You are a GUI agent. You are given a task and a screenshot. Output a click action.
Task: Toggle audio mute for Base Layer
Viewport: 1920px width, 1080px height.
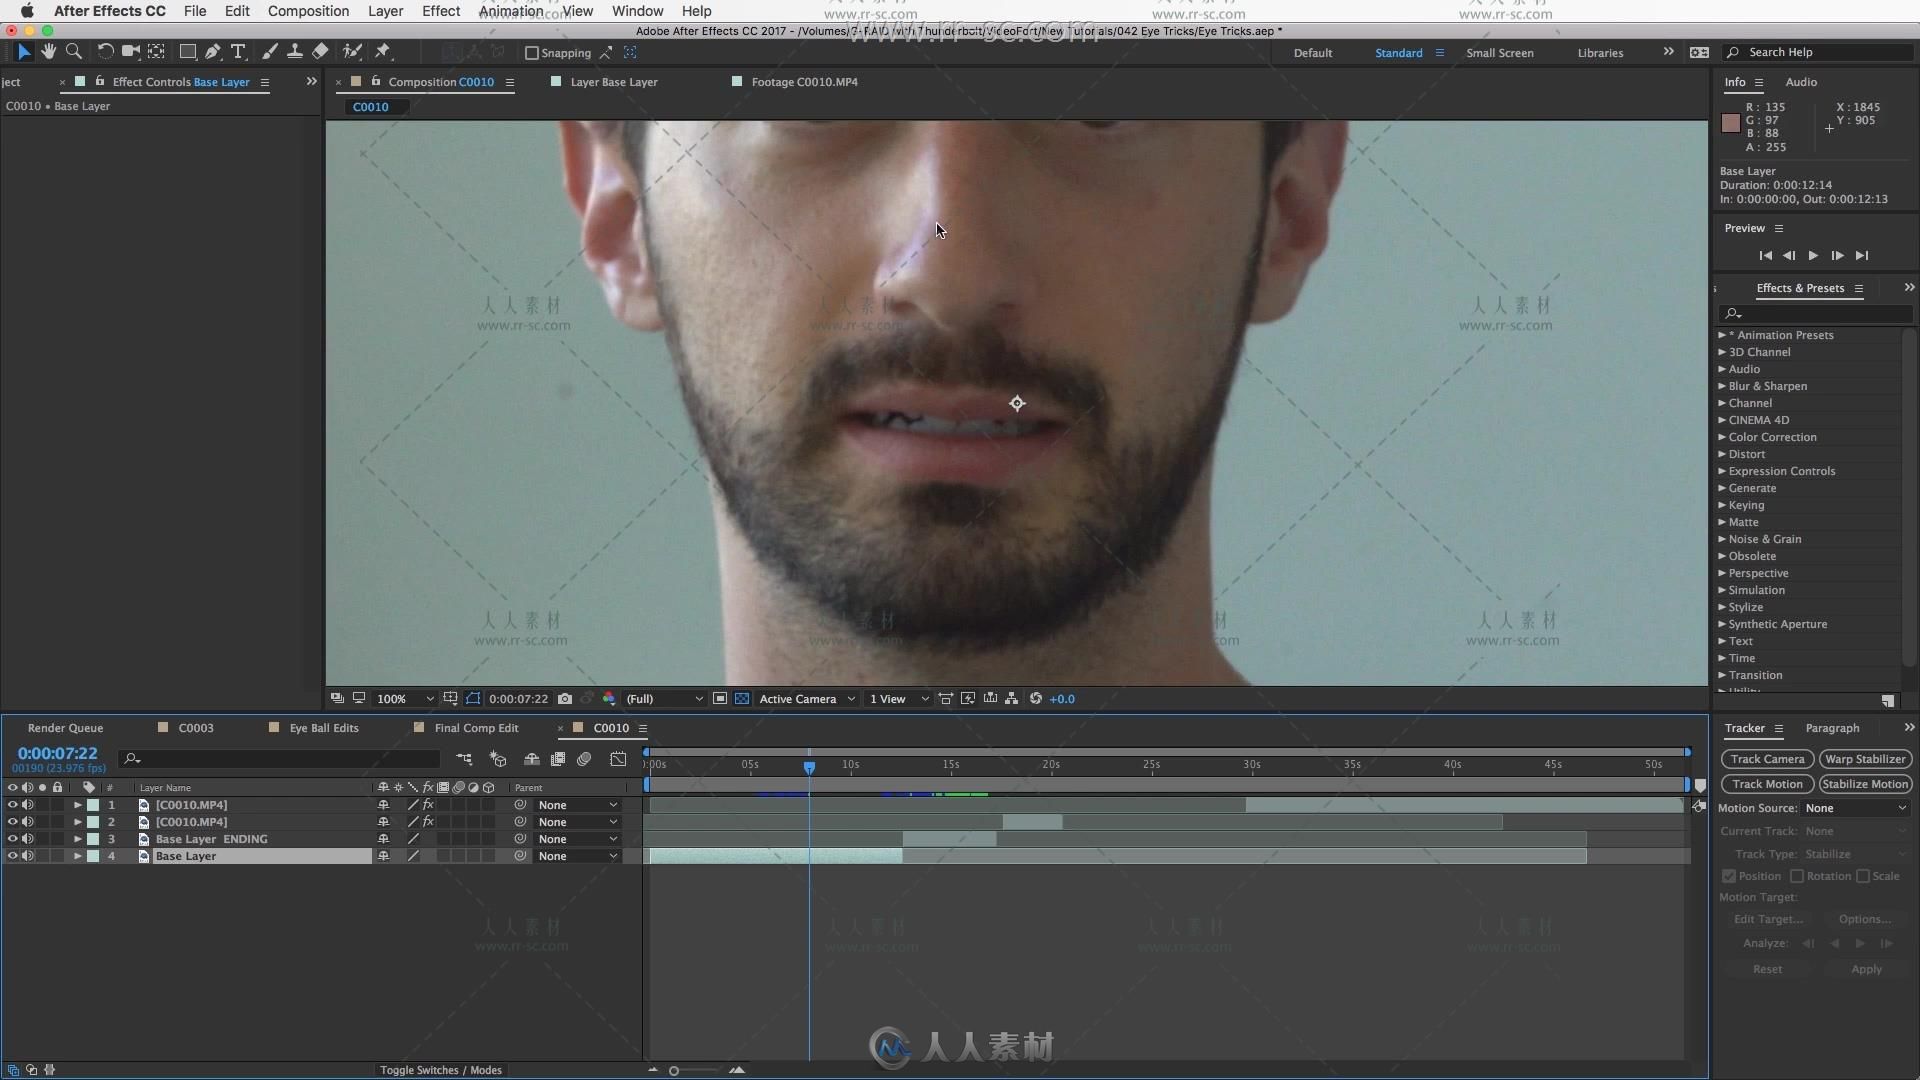(x=25, y=856)
